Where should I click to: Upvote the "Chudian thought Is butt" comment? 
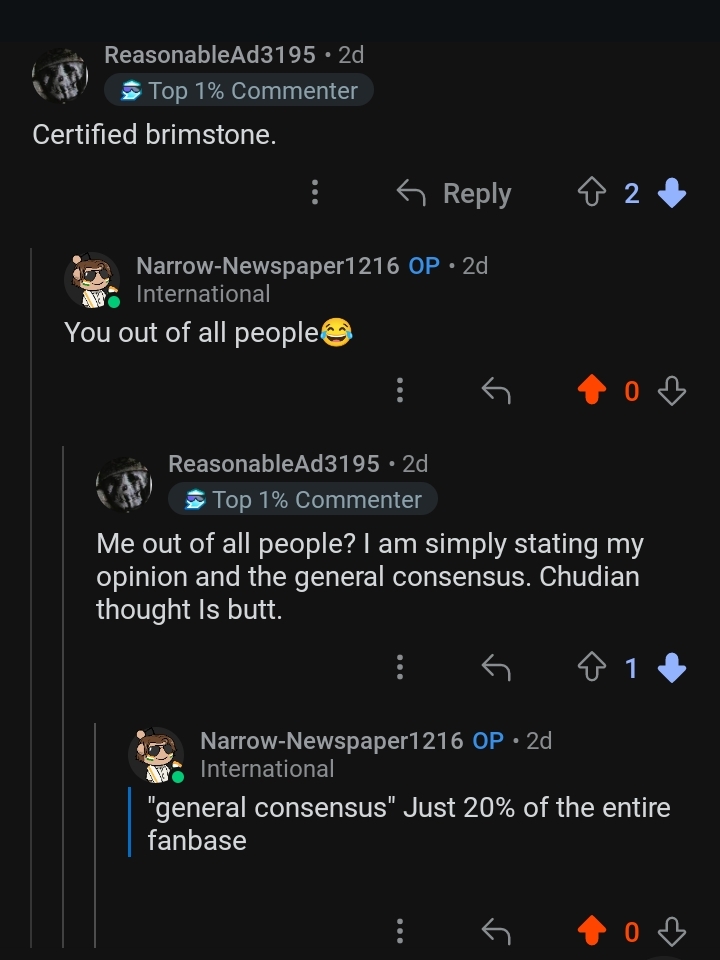tap(591, 667)
